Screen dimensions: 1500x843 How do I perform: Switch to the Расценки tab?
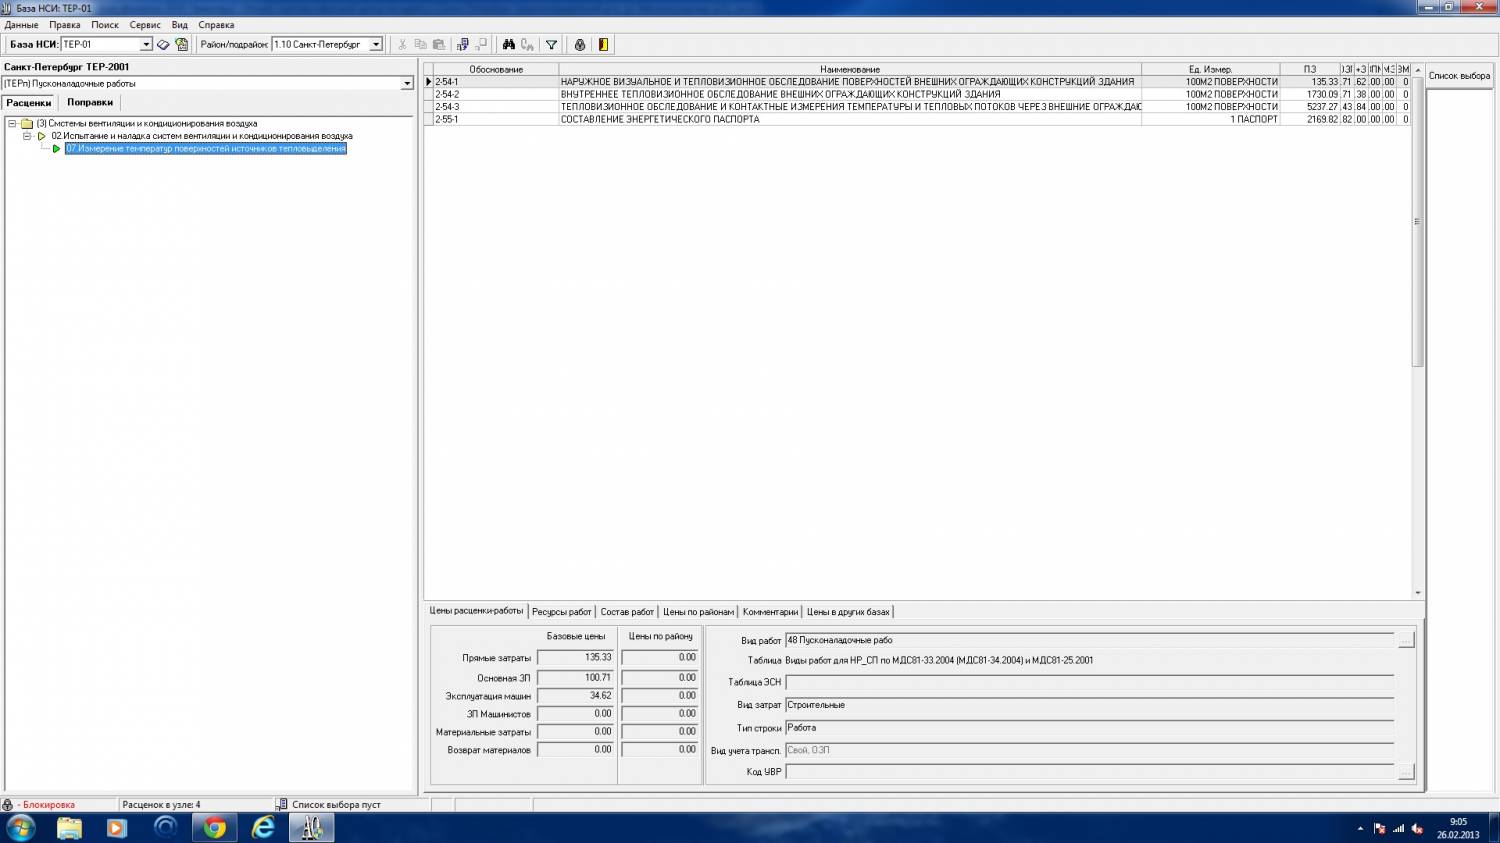click(29, 103)
